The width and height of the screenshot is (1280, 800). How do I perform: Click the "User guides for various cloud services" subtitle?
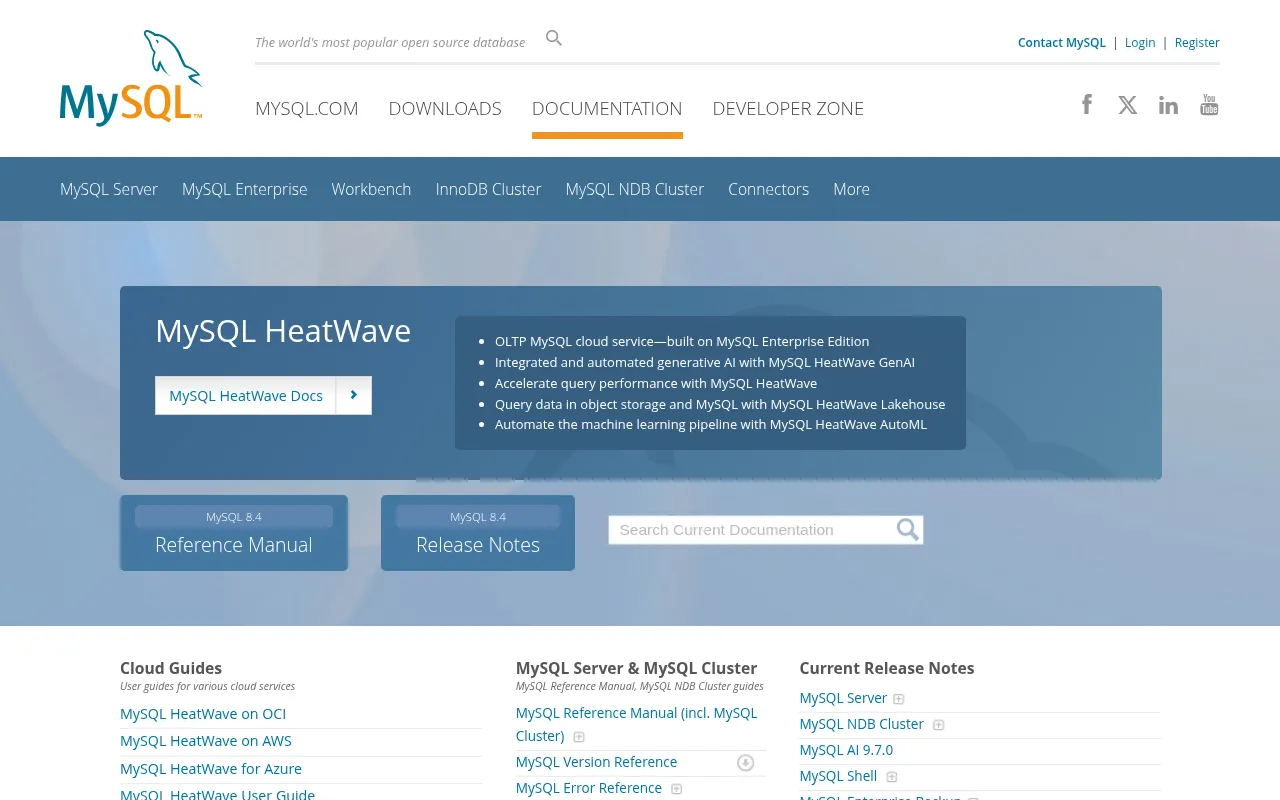208,687
